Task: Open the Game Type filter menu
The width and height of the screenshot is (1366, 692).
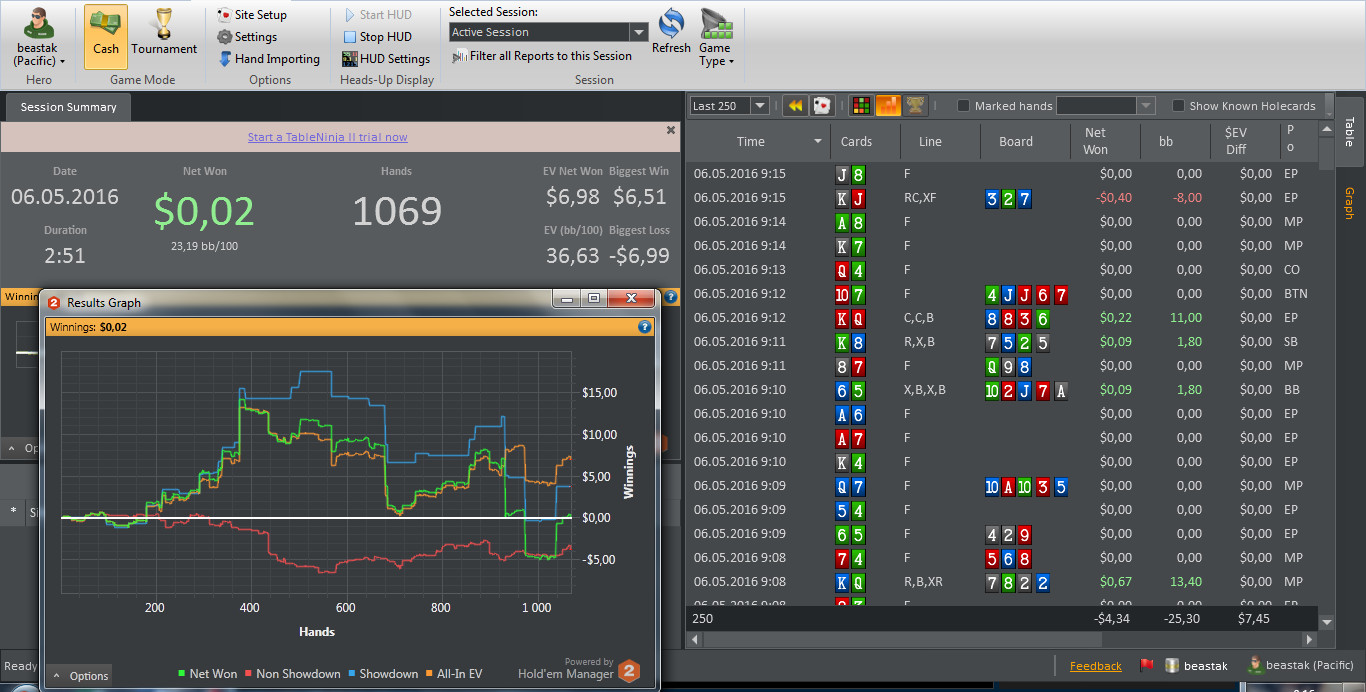Action: pyautogui.click(x=716, y=38)
